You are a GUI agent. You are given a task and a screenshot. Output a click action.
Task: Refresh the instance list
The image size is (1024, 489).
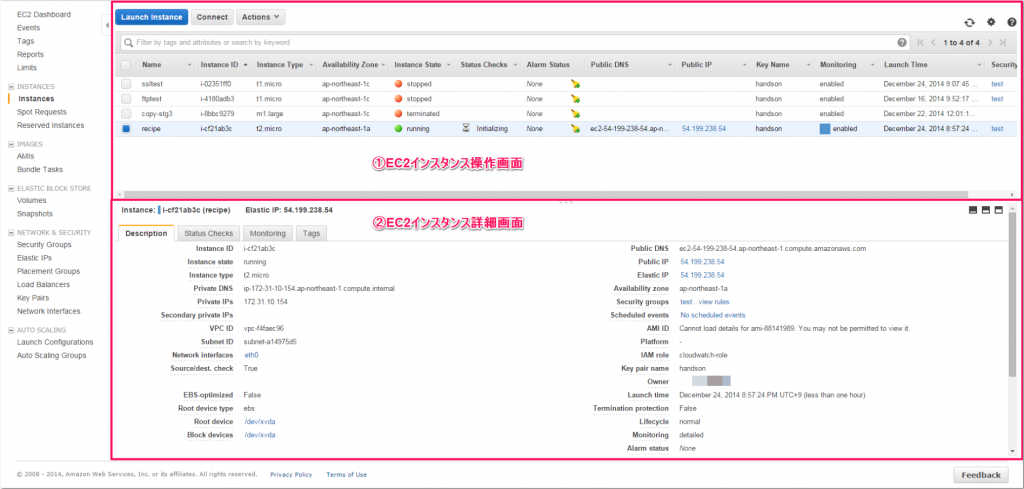(969, 22)
